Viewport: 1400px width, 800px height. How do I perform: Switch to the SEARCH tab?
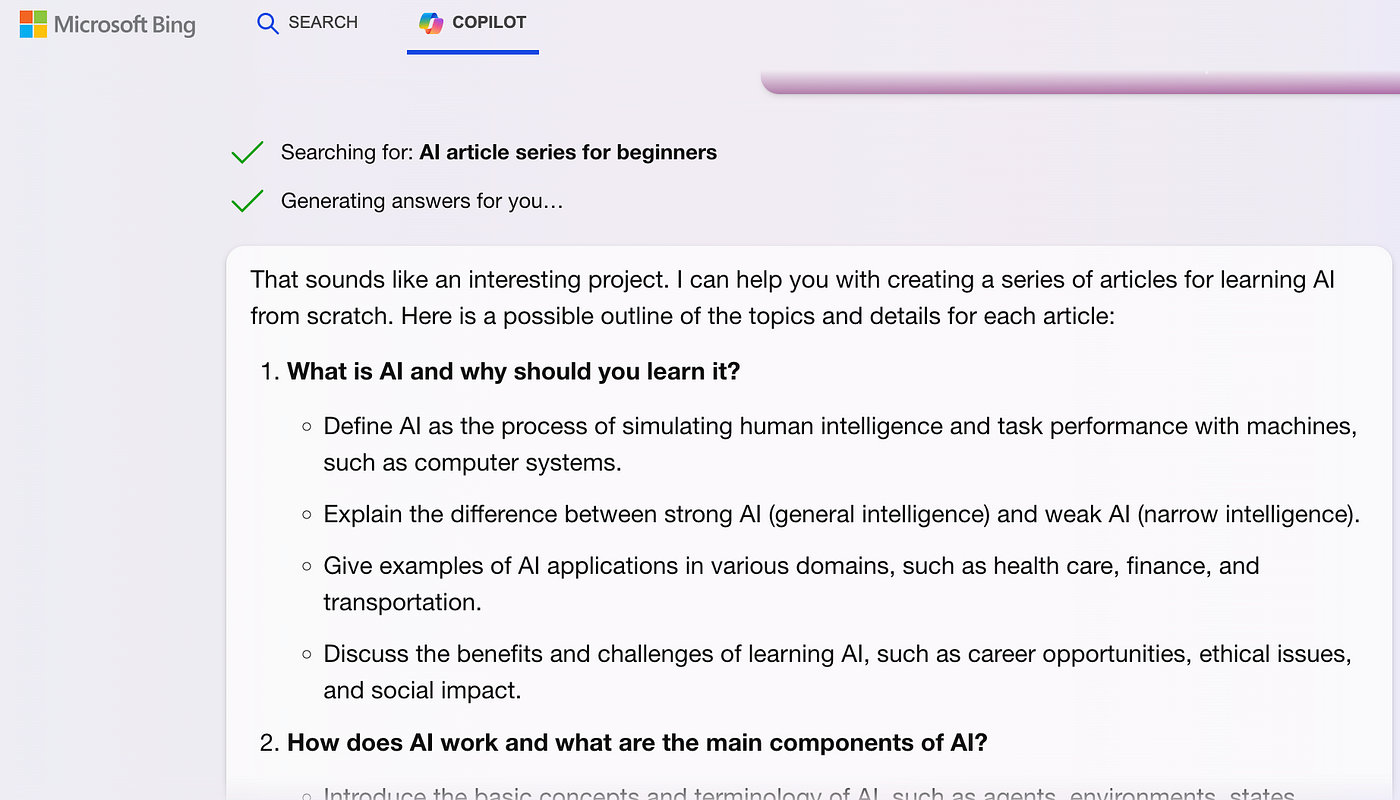[x=307, y=23]
